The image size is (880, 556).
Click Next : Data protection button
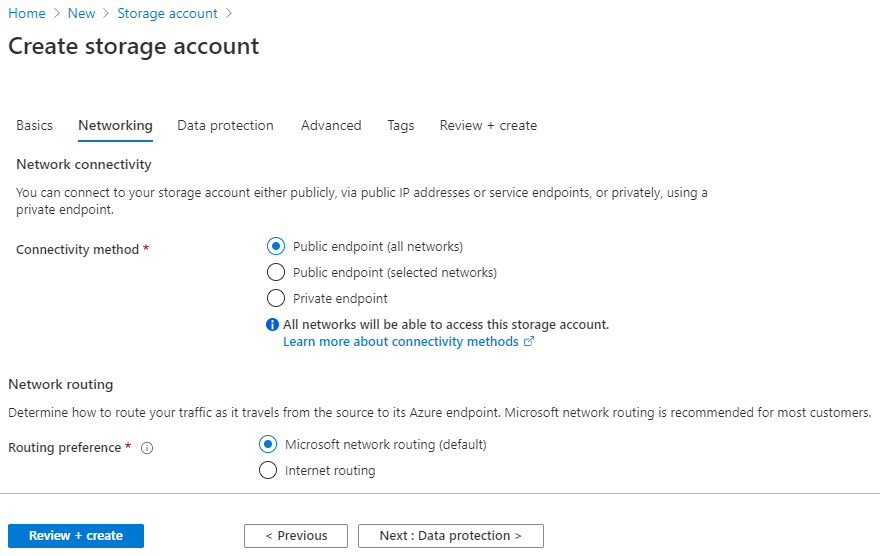tap(450, 536)
